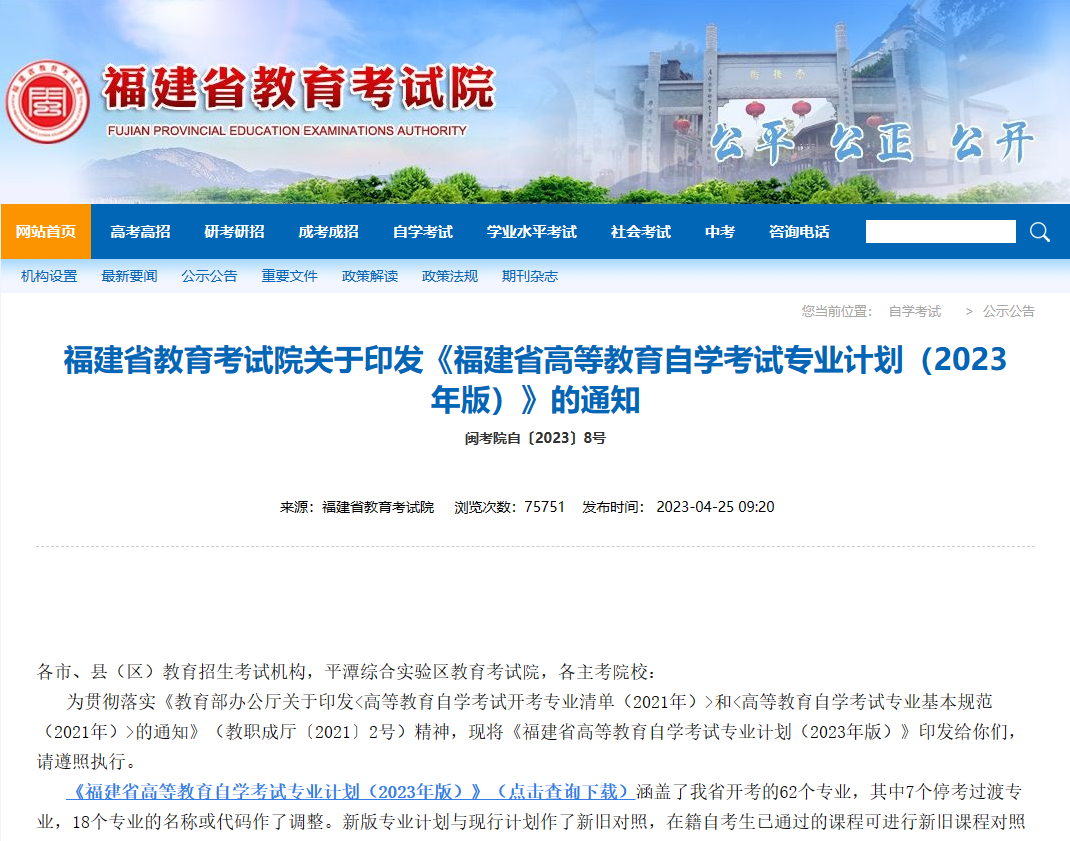Screen dimensions: 1070x841
Task: Navigate to 学业水平考试 page
Action: point(531,232)
